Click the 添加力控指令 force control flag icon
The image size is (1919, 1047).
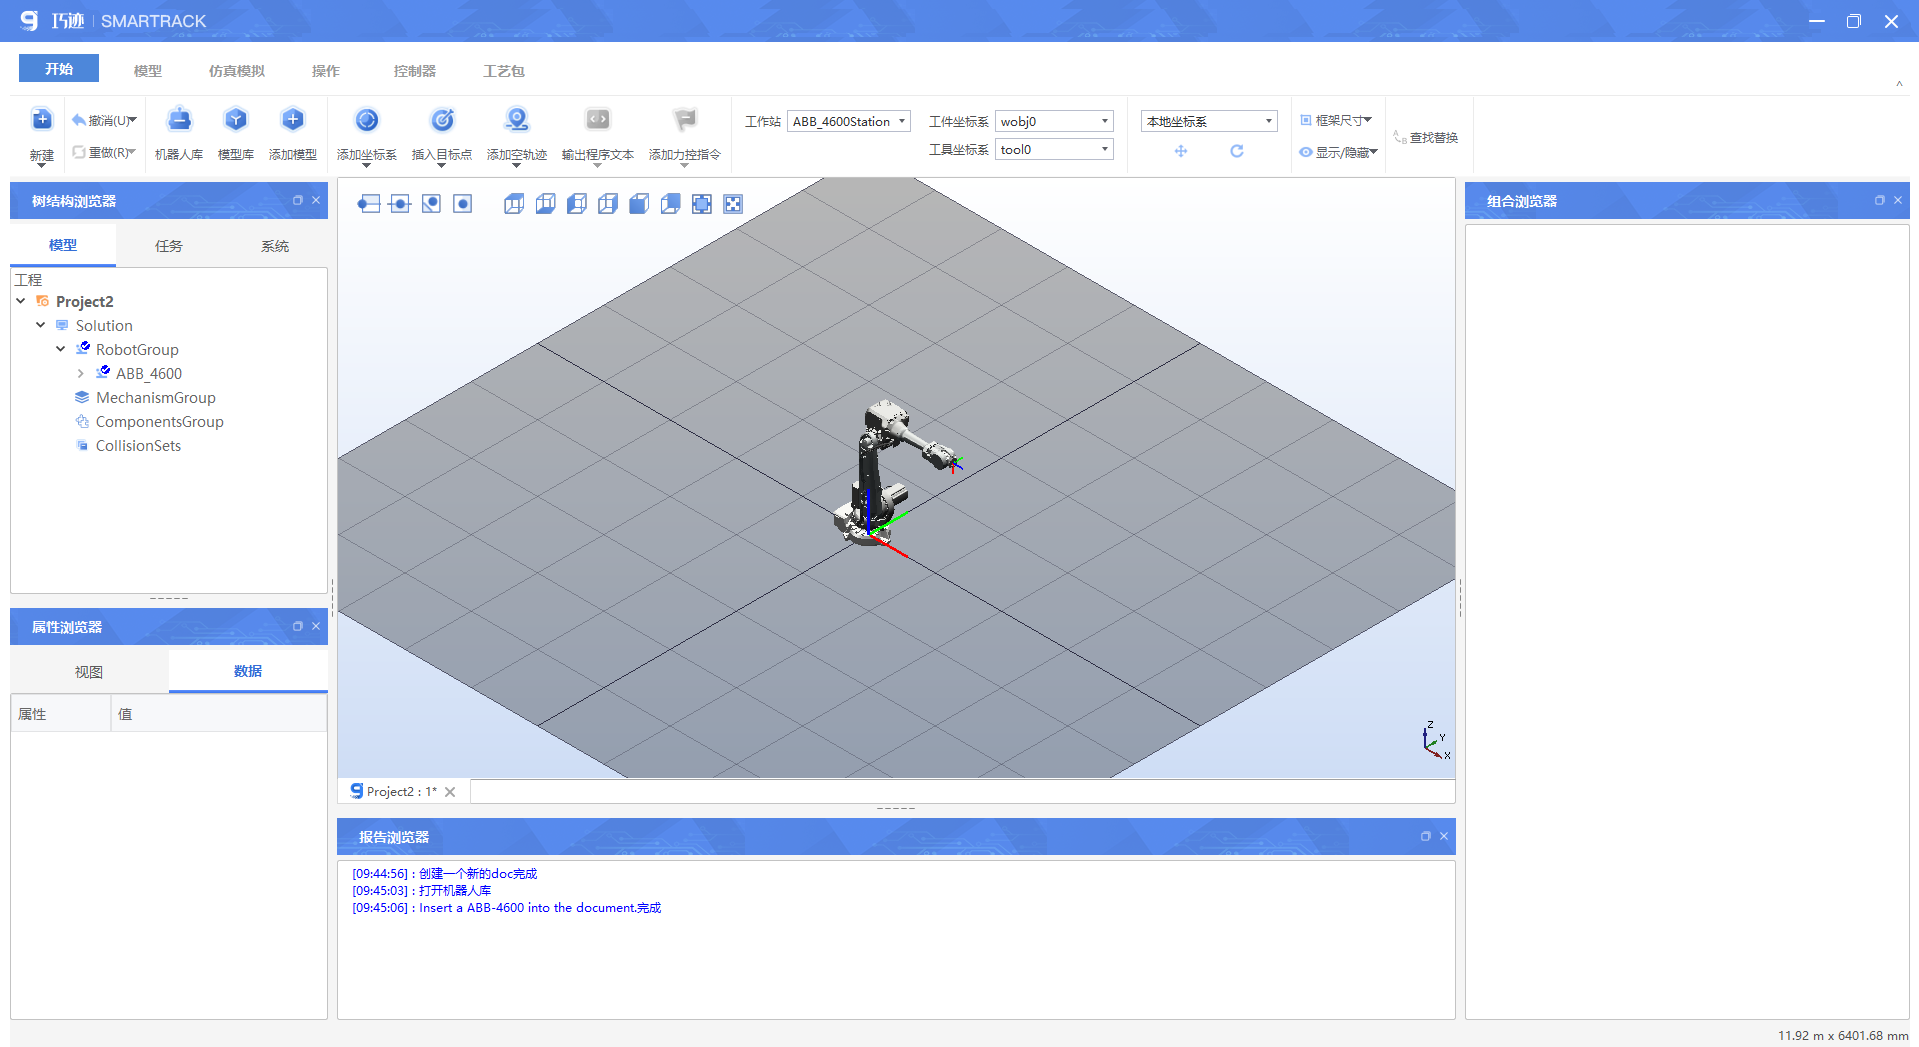[685, 120]
